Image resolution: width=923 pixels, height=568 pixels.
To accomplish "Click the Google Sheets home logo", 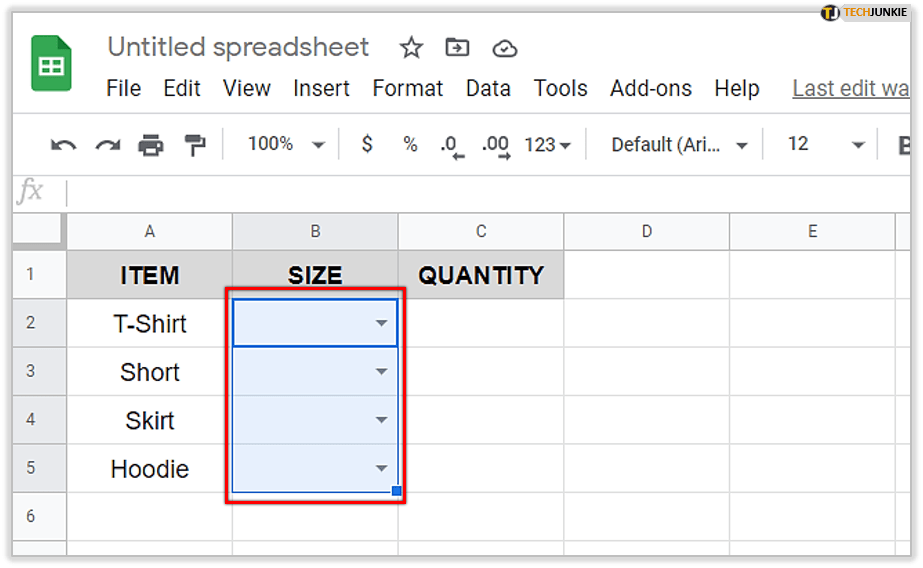I will click(51, 64).
